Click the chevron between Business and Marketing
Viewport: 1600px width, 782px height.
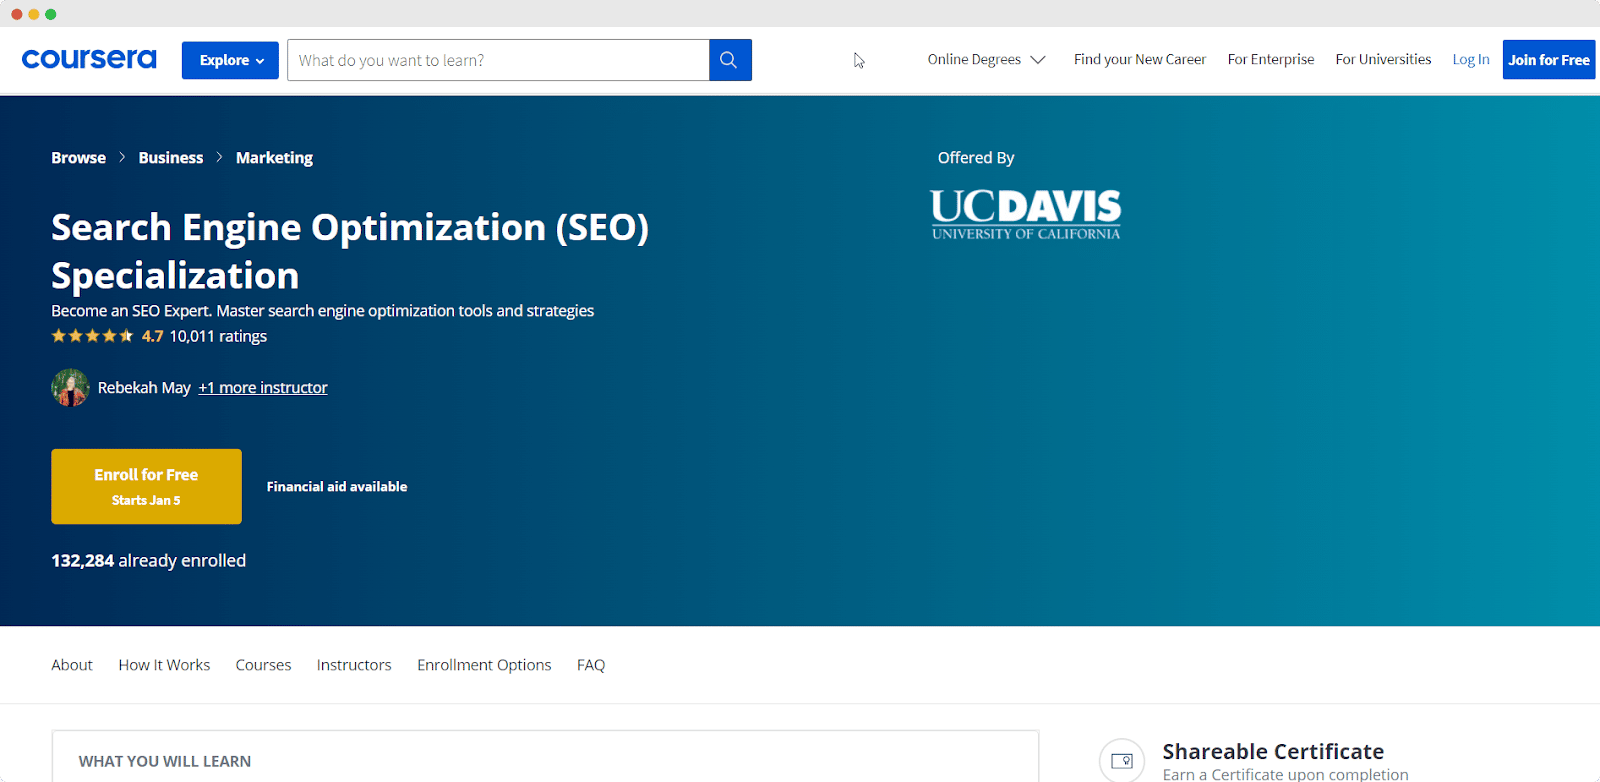(219, 158)
